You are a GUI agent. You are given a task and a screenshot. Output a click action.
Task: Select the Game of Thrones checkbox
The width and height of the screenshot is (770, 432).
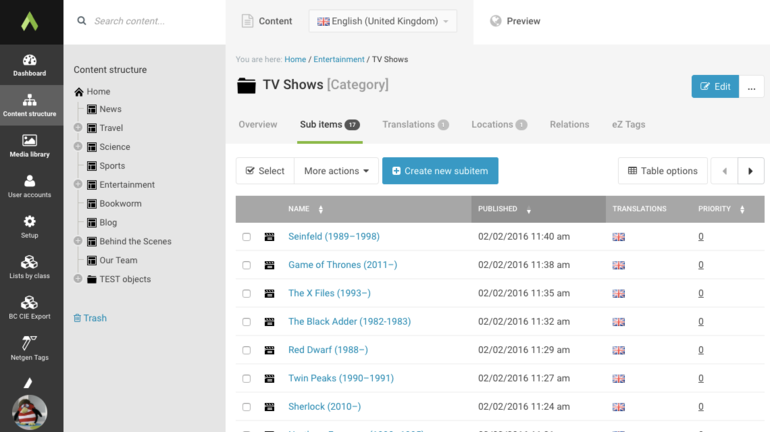[x=247, y=265]
